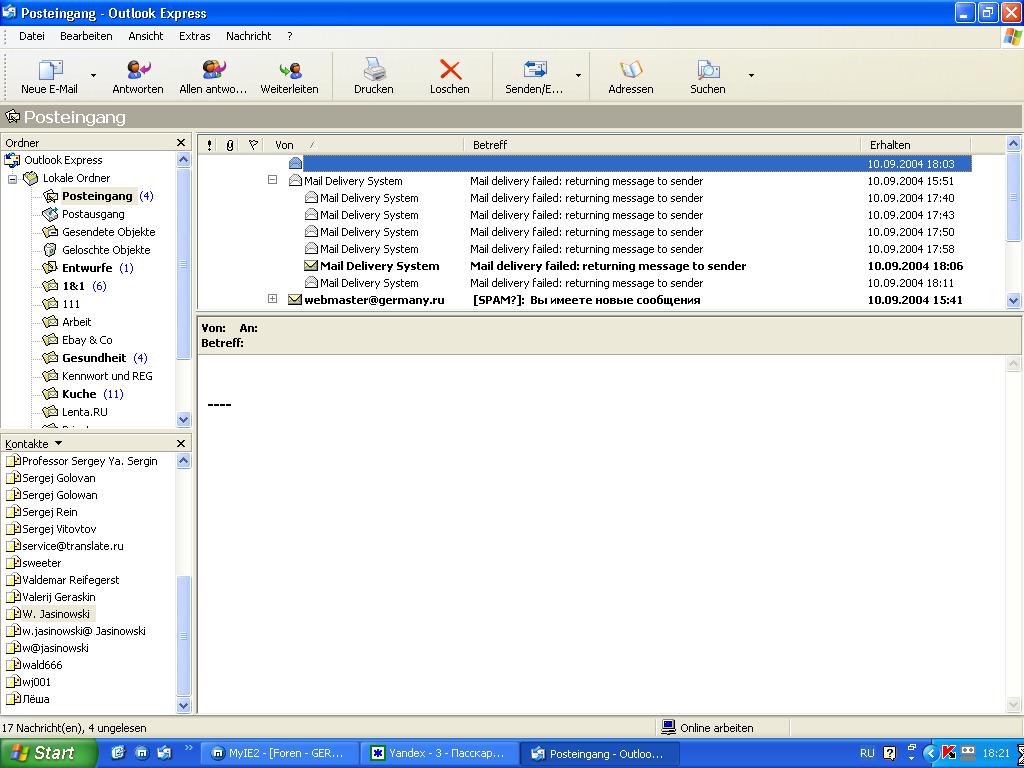The height and width of the screenshot is (768, 1024).
Task: Open the Gesundheit folder
Action: point(95,358)
